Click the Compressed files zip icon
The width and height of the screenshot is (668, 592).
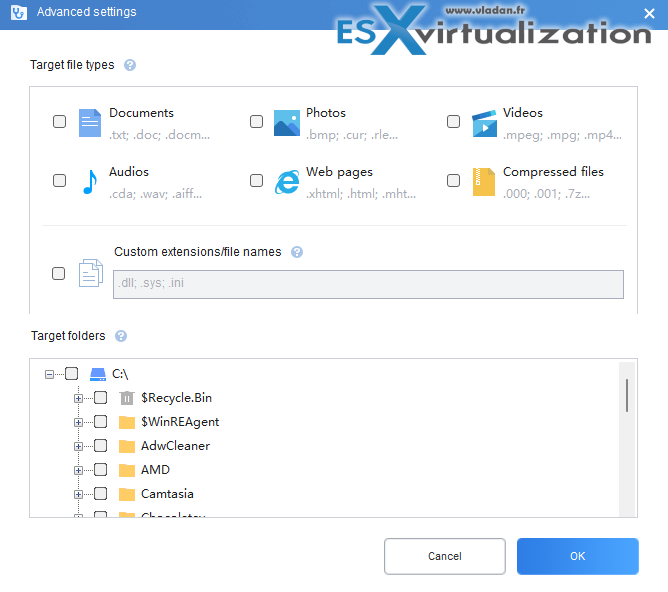(x=484, y=182)
